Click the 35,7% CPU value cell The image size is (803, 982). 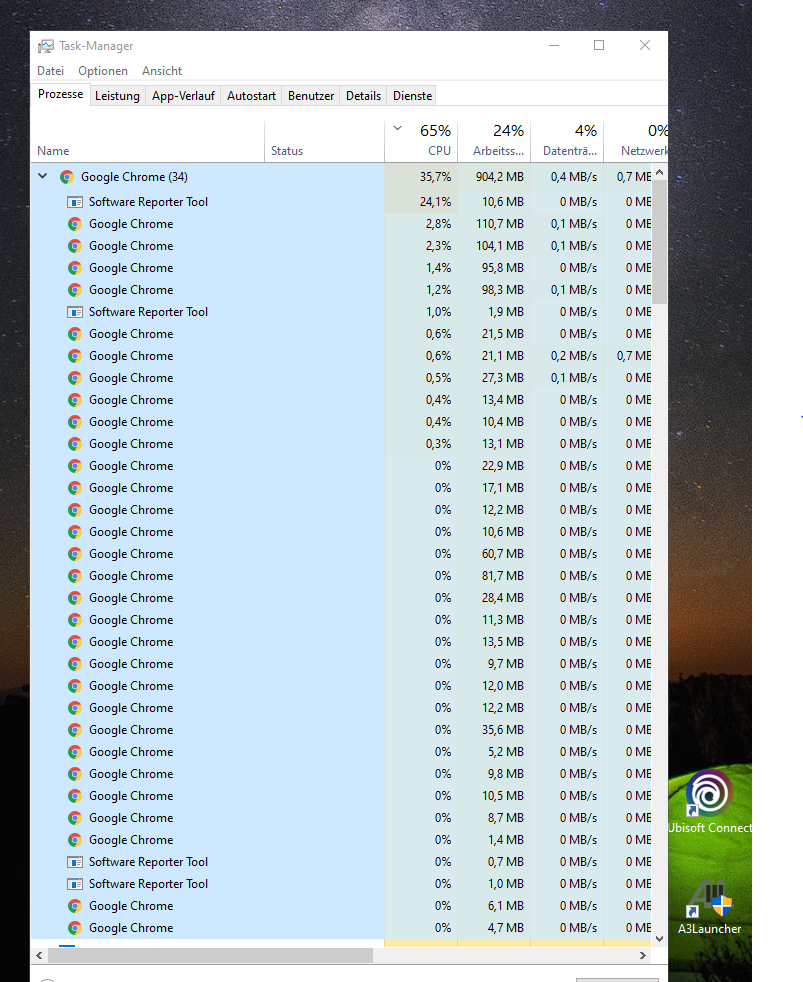tap(421, 177)
